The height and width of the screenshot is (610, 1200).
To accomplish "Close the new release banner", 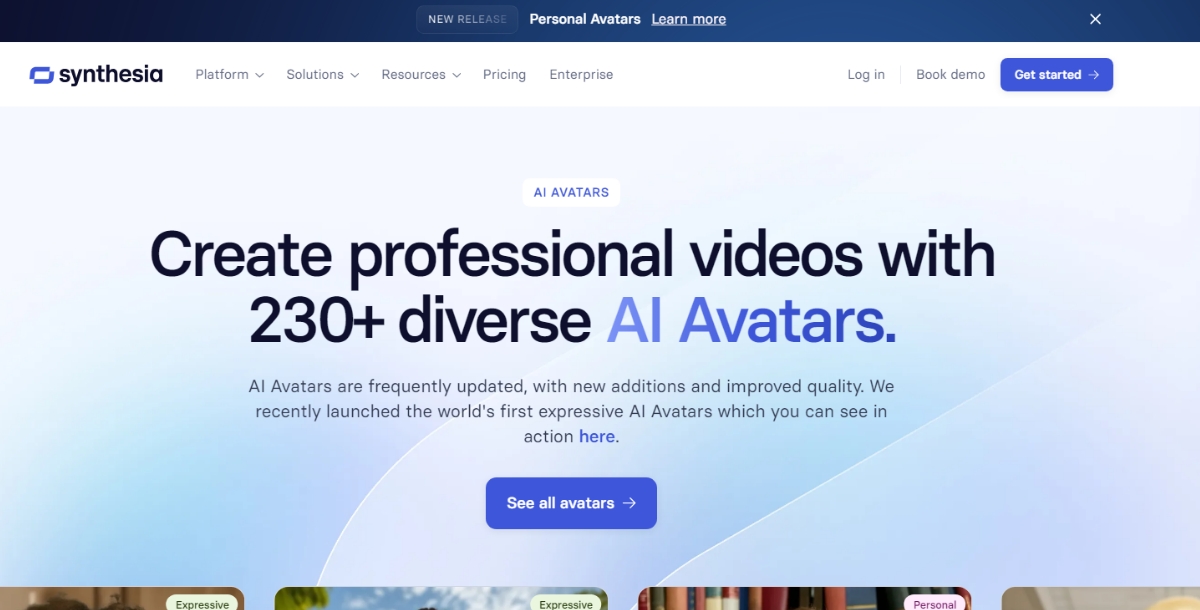I will 1095,19.
